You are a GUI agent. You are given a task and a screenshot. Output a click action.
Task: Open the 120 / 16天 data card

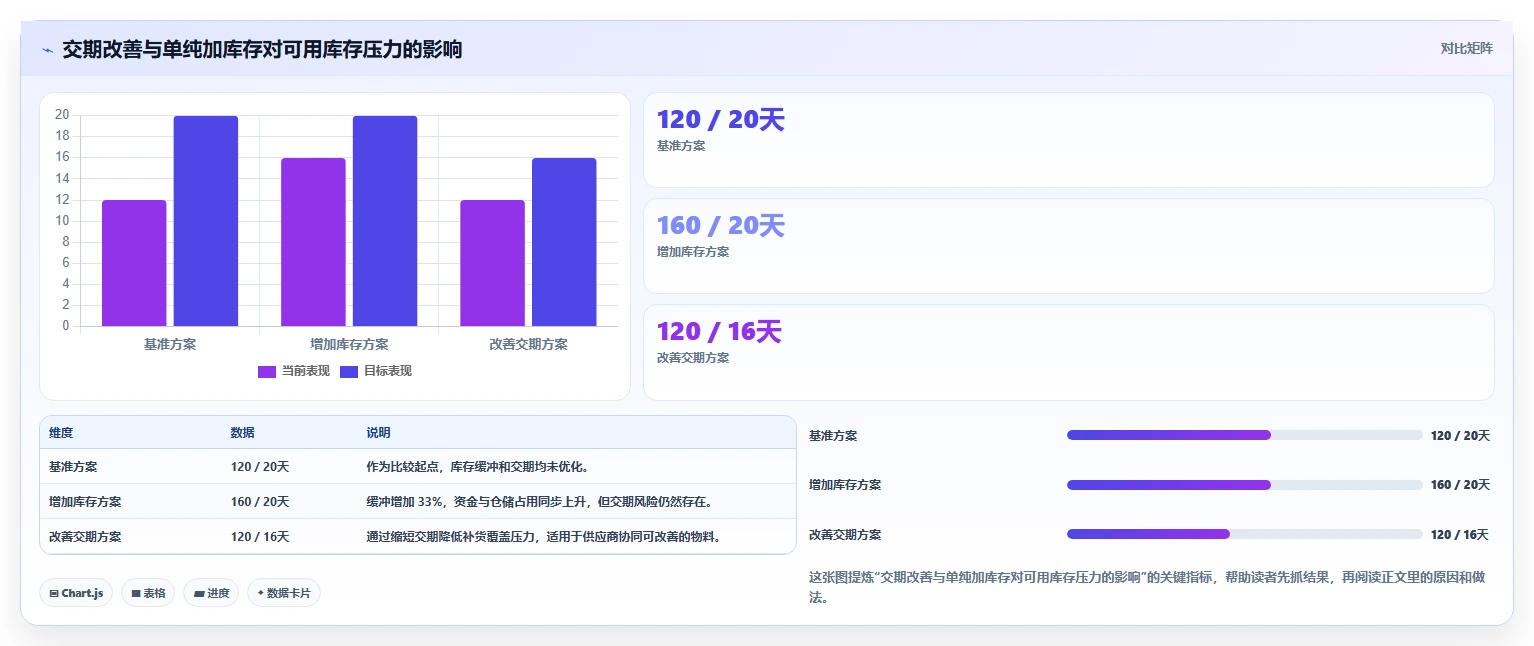coord(1068,352)
